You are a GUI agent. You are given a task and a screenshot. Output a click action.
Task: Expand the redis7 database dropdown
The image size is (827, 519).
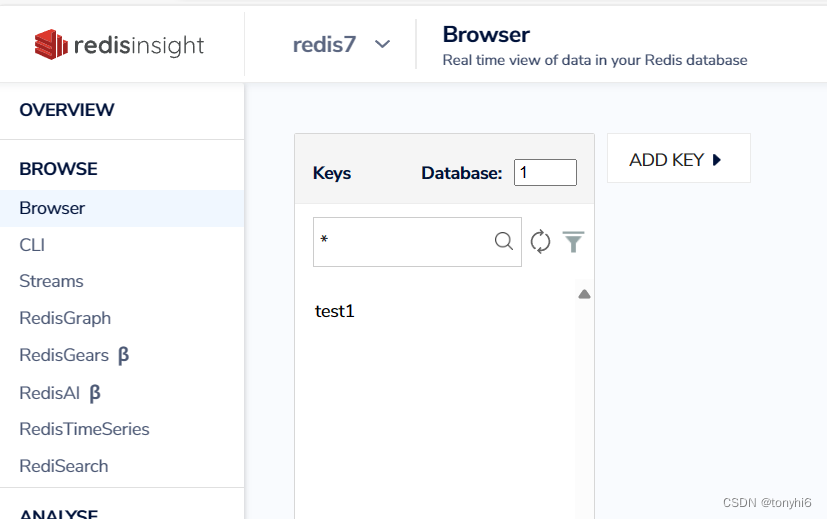click(x=382, y=44)
